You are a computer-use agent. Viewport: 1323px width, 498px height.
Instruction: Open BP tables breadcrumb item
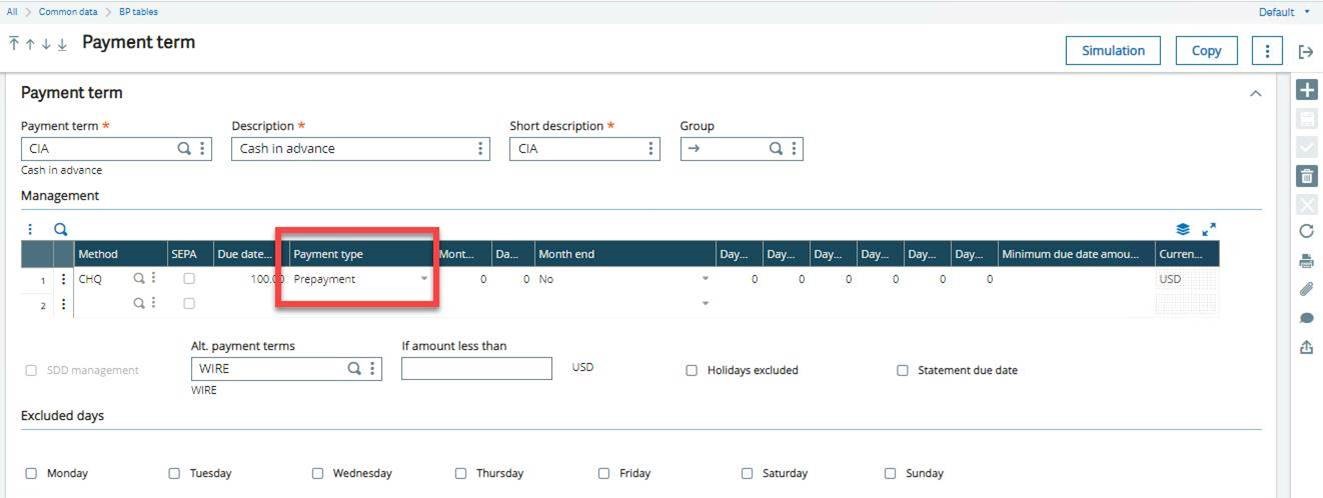(137, 12)
